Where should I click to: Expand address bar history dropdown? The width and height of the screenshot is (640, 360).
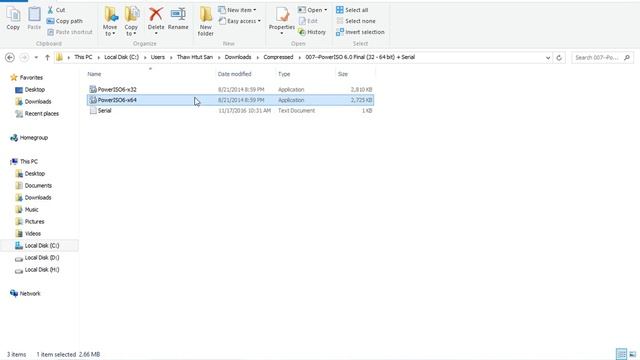[x=548, y=58]
